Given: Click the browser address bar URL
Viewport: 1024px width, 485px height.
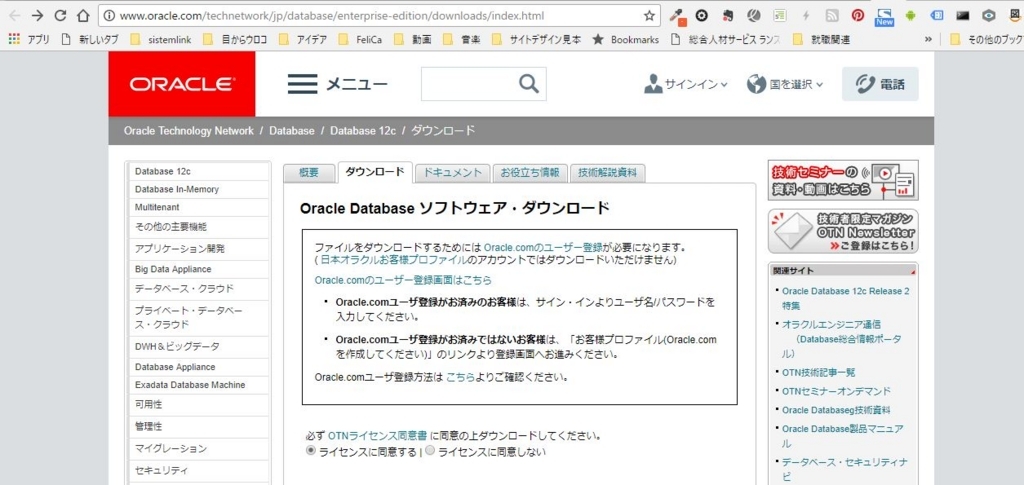Looking at the screenshot, I should pyautogui.click(x=332, y=16).
